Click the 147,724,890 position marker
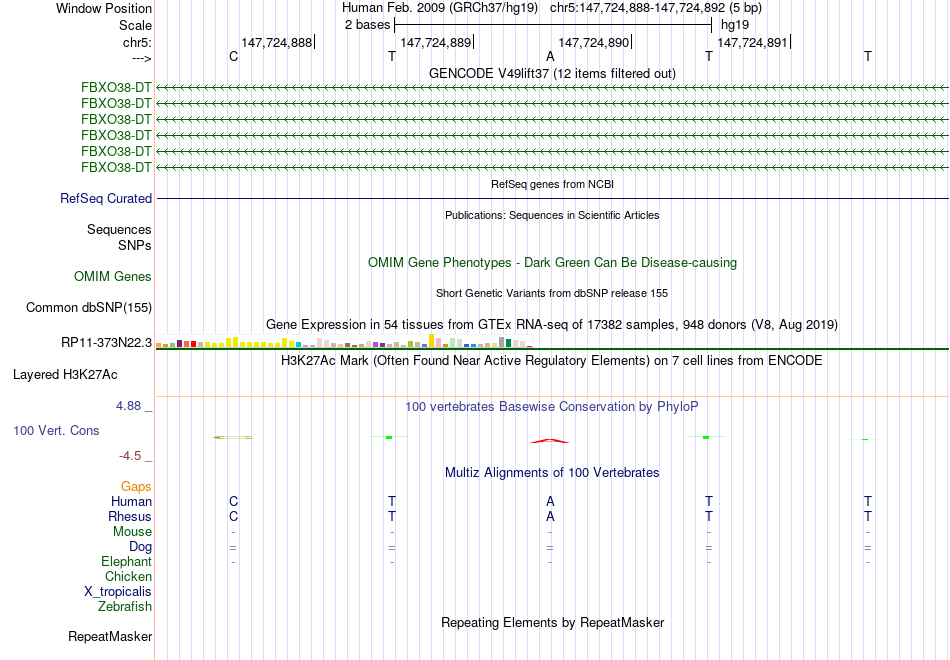 pos(595,42)
